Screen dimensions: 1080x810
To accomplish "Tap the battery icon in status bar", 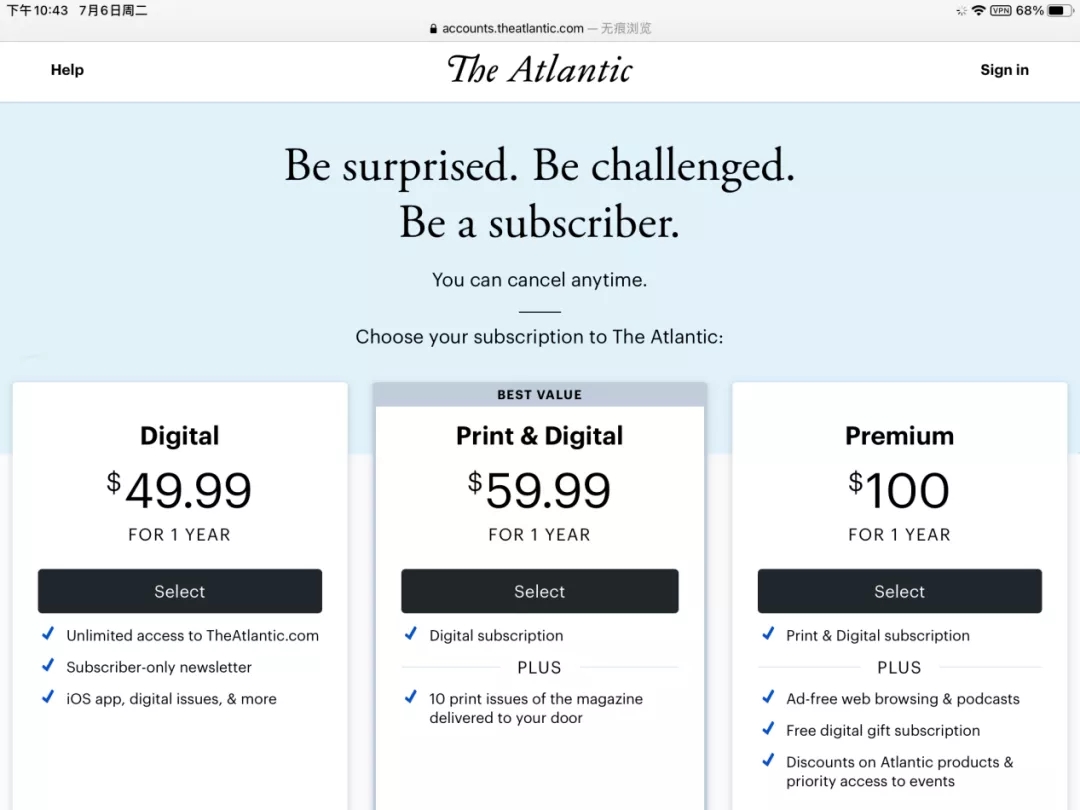I will 1059,10.
